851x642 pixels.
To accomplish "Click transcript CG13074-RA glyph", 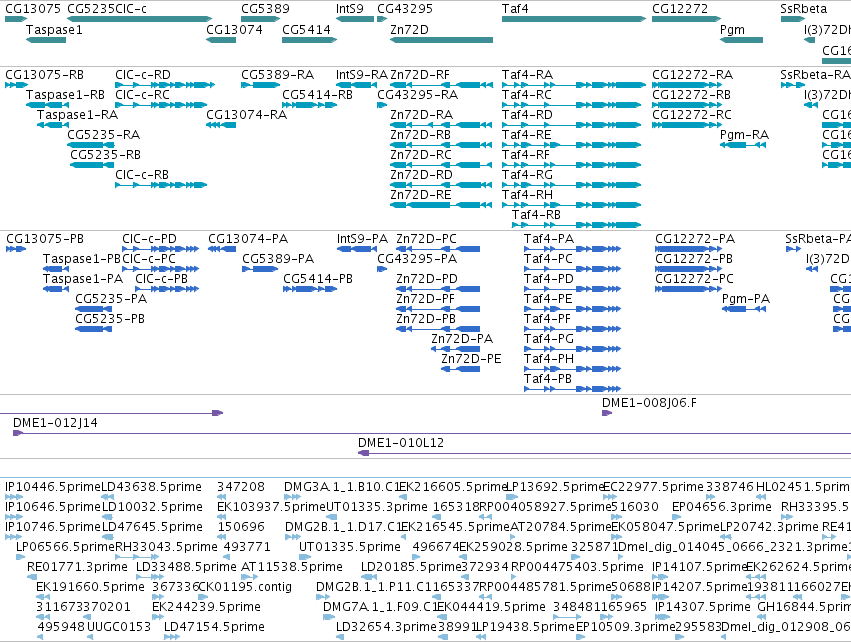I will point(221,125).
